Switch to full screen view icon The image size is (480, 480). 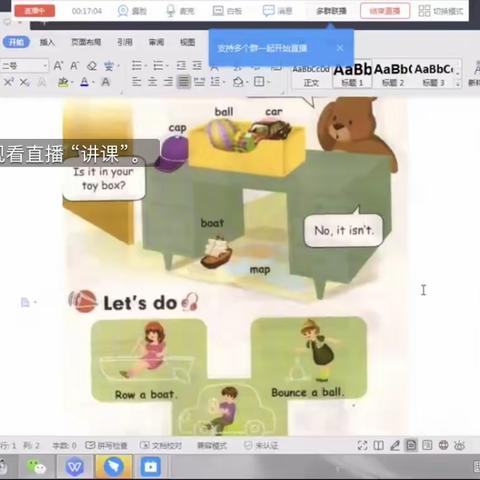(x=362, y=445)
